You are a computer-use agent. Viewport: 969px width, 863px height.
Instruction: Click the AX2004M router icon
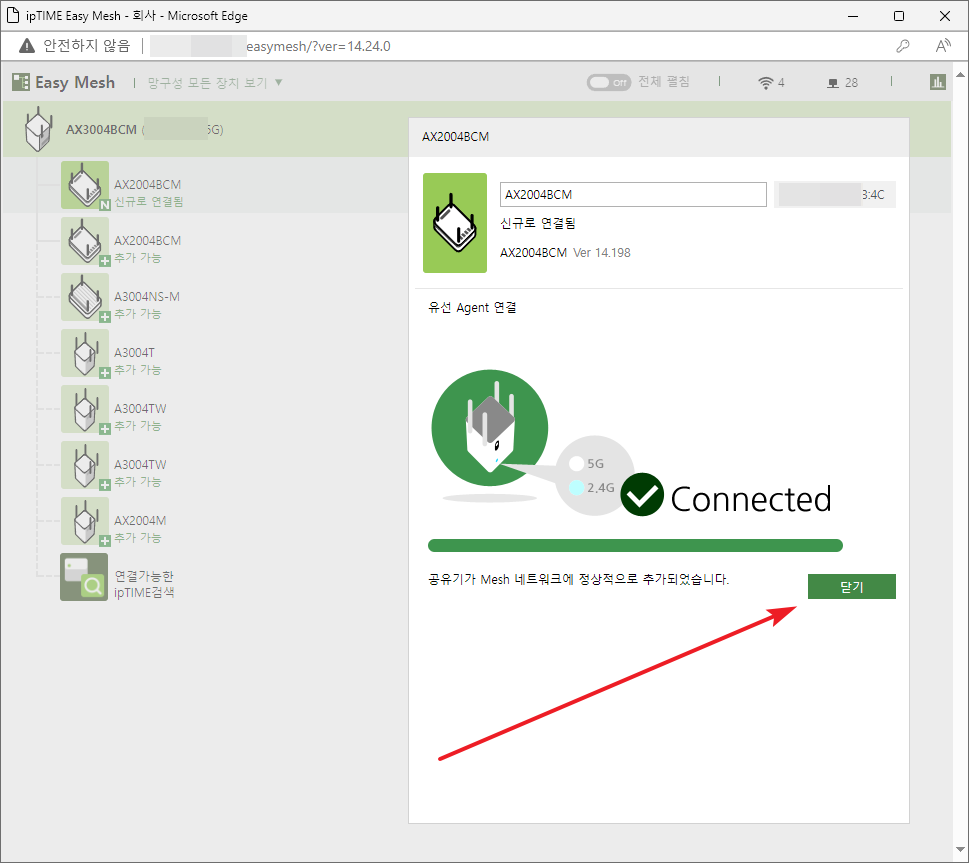(x=85, y=521)
